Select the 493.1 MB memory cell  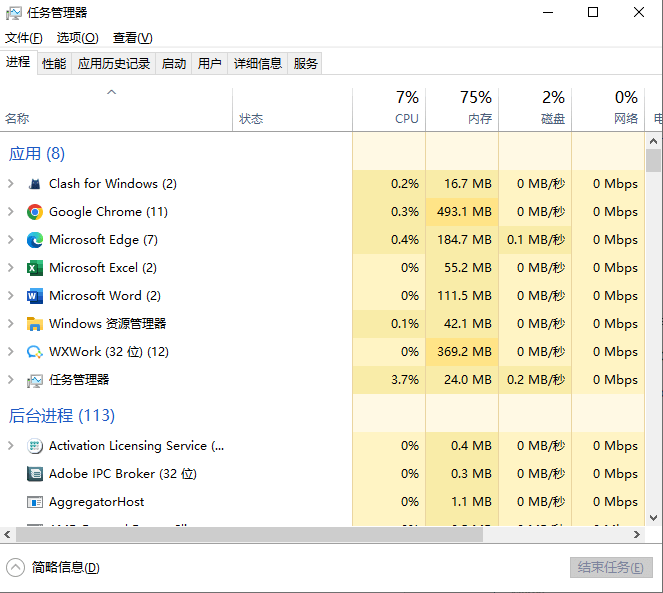pyautogui.click(x=462, y=211)
